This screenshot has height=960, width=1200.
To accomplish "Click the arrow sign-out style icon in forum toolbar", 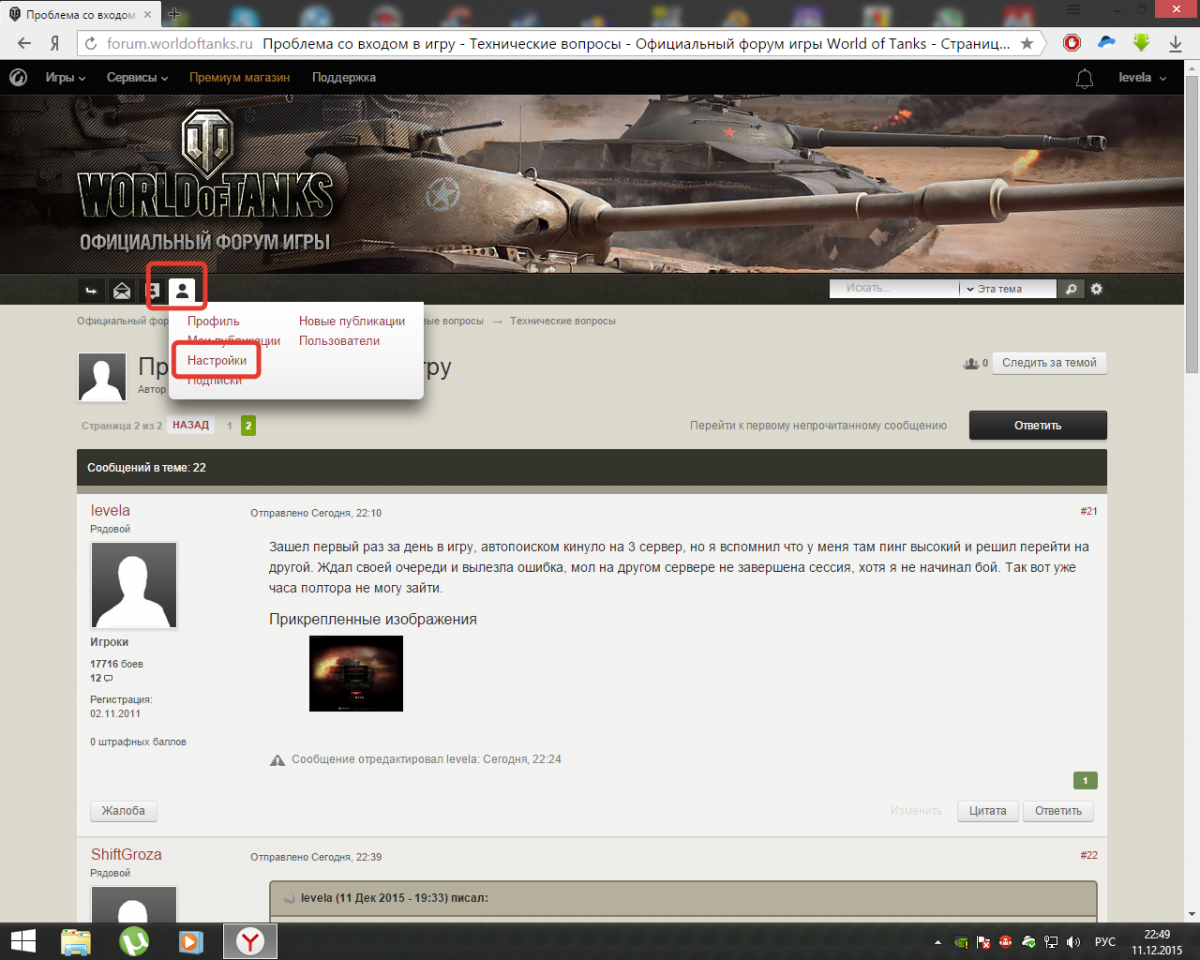I will [91, 290].
